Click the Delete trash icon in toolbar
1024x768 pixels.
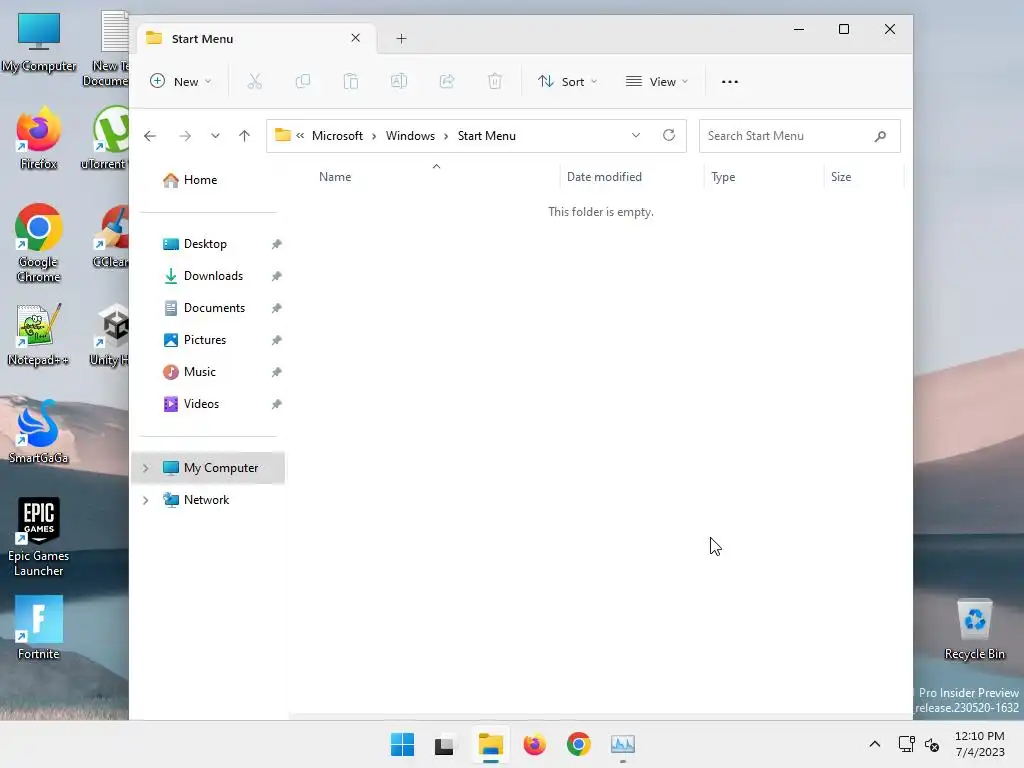[495, 82]
